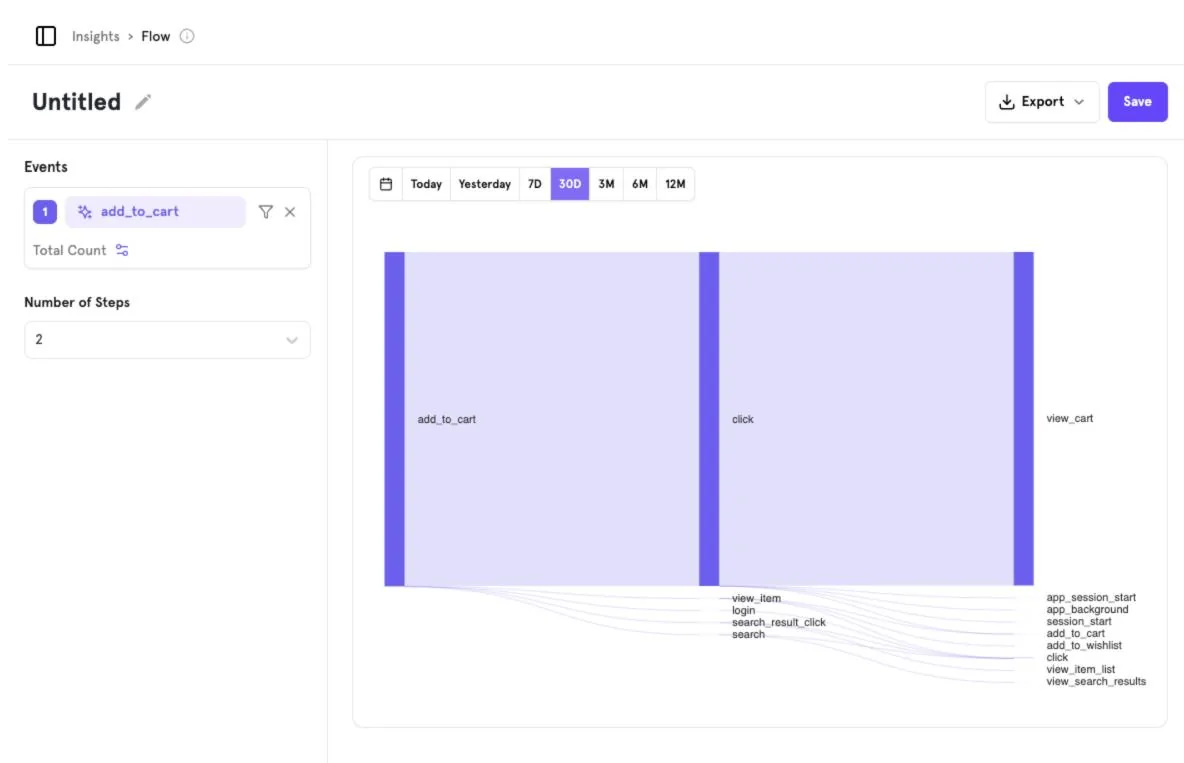This screenshot has width=1184, height=763.
Task: Open the Flow info icon
Action: (x=187, y=36)
